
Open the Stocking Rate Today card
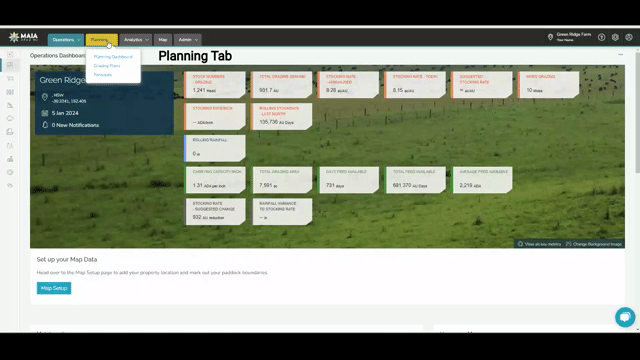415,84
